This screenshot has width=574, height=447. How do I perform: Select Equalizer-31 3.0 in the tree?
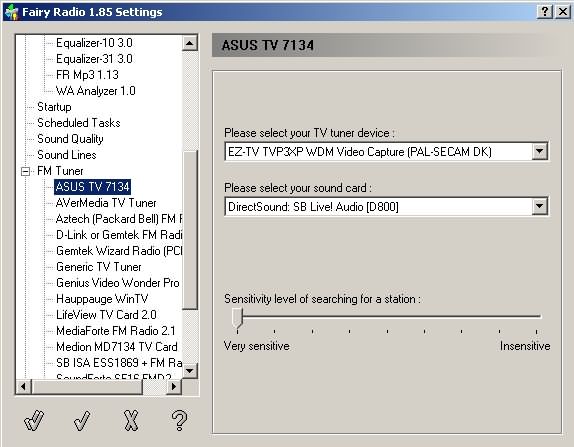tap(94, 59)
